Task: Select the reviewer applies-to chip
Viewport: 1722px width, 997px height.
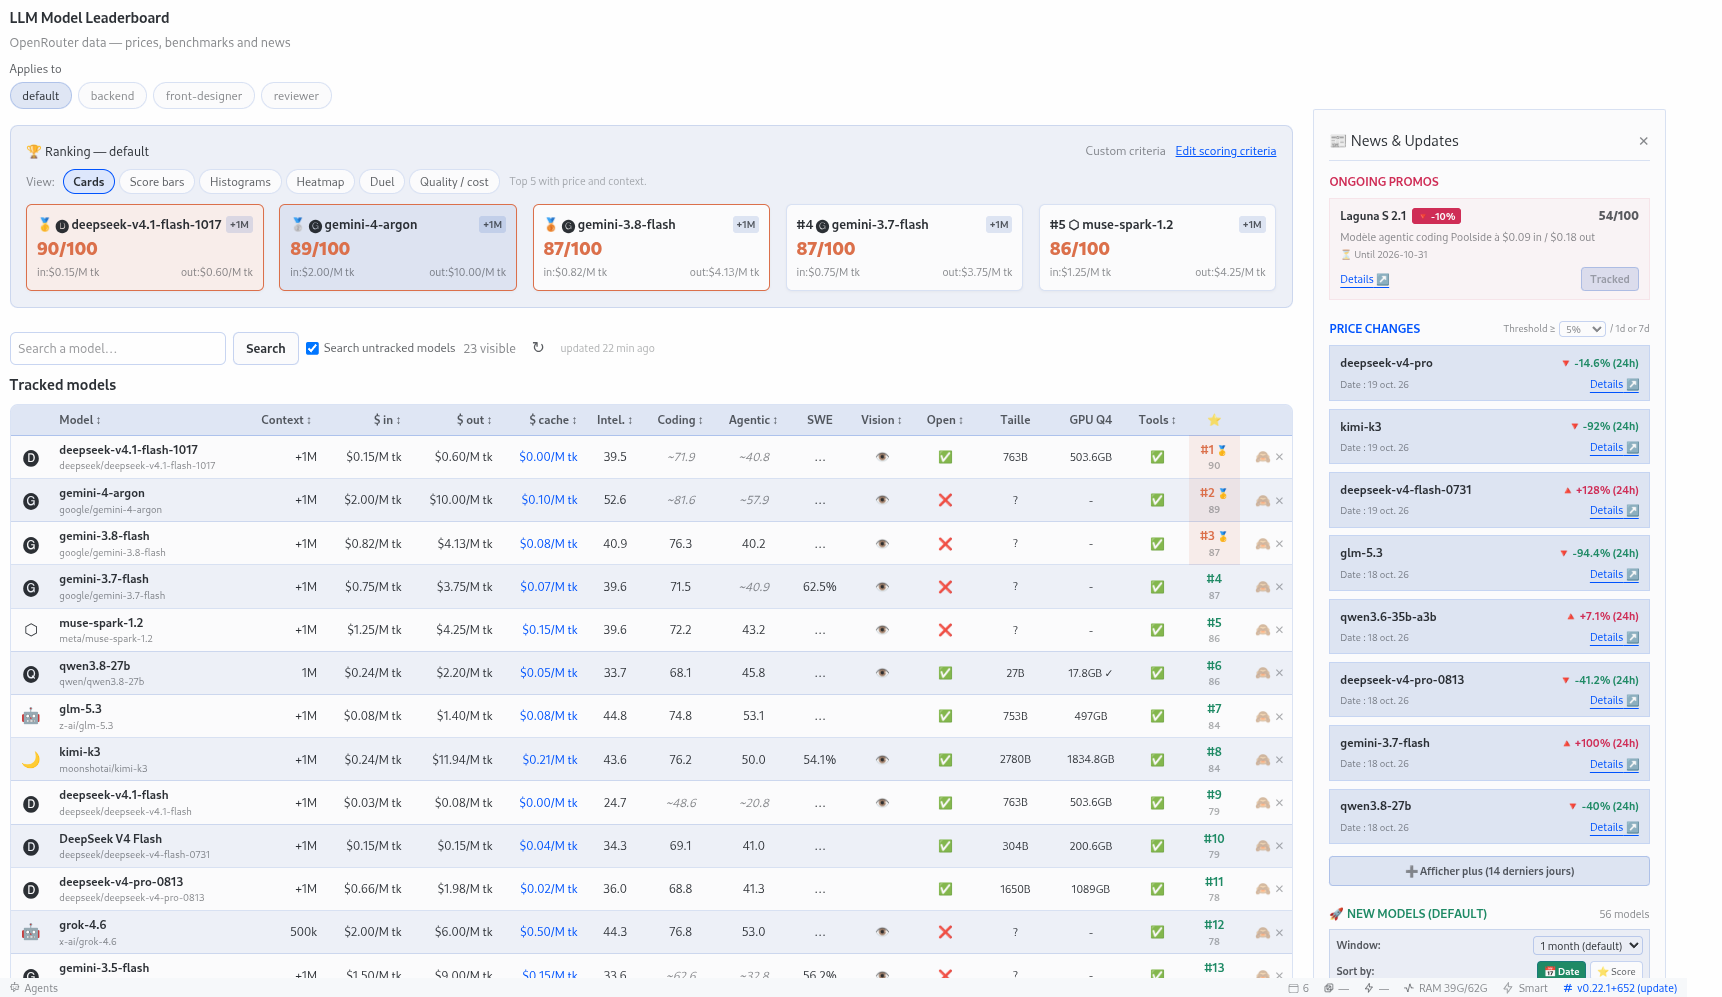Action: 296,96
